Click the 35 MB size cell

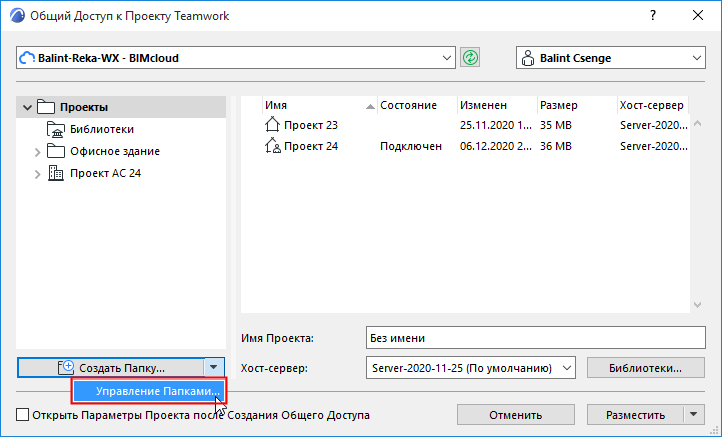556,125
